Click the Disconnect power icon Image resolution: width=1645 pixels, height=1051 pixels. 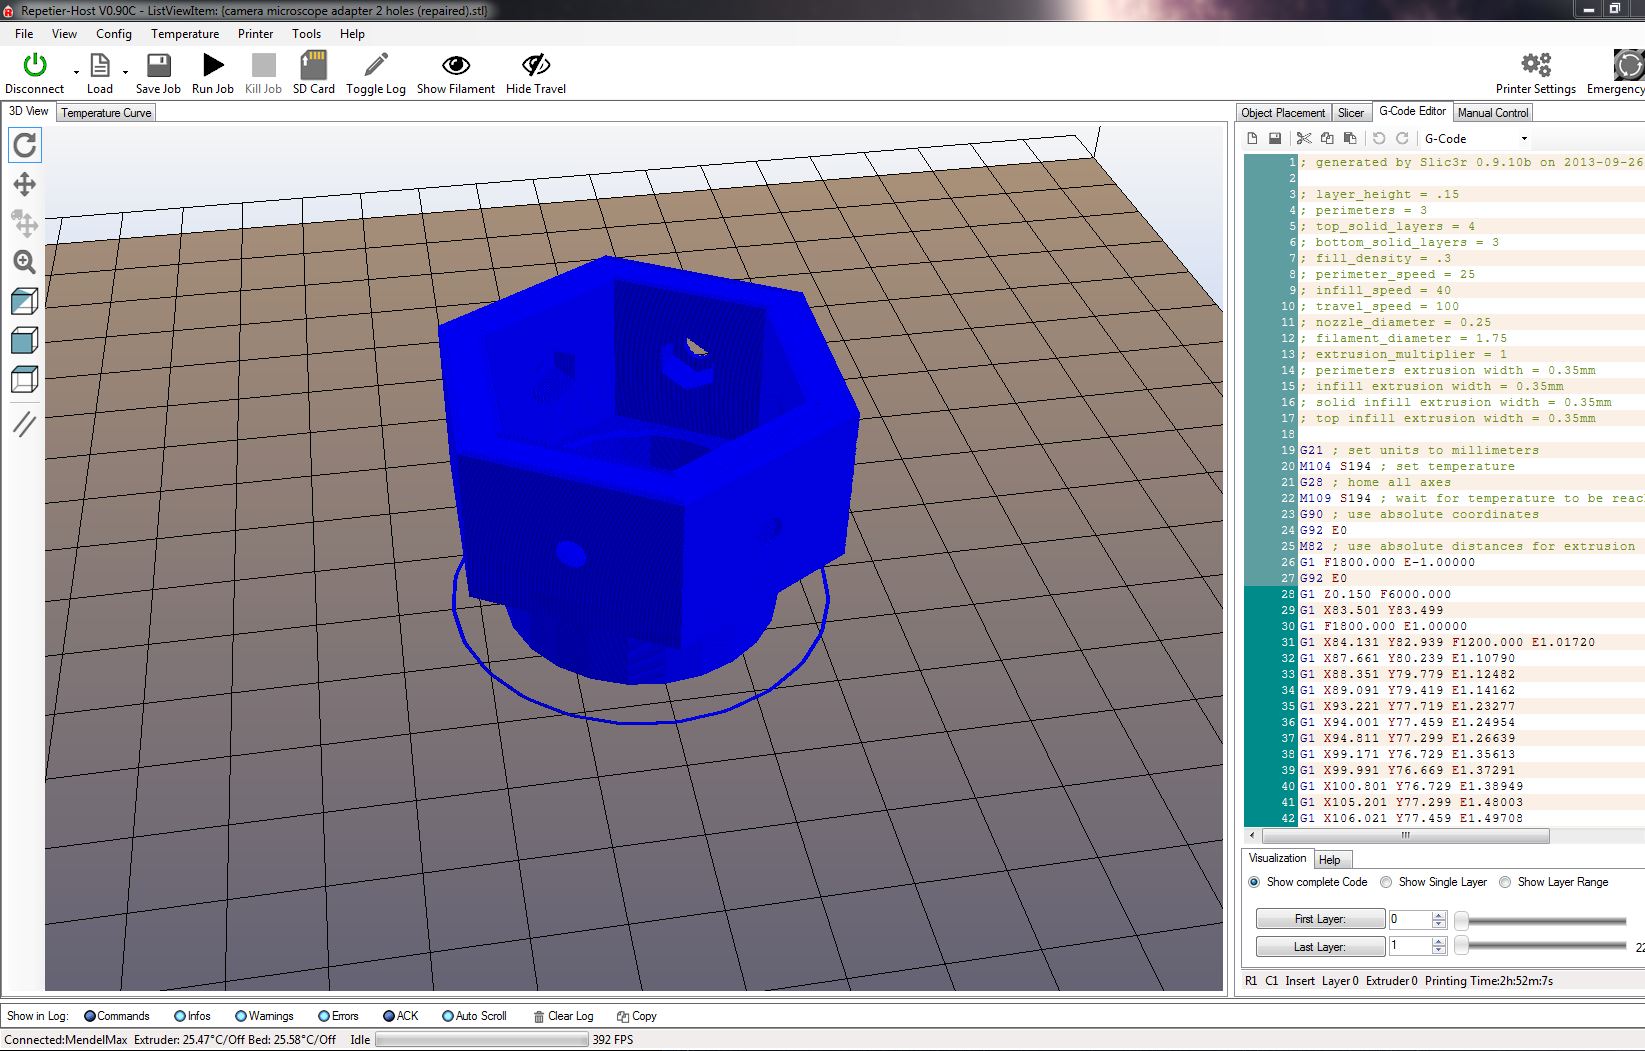click(35, 66)
